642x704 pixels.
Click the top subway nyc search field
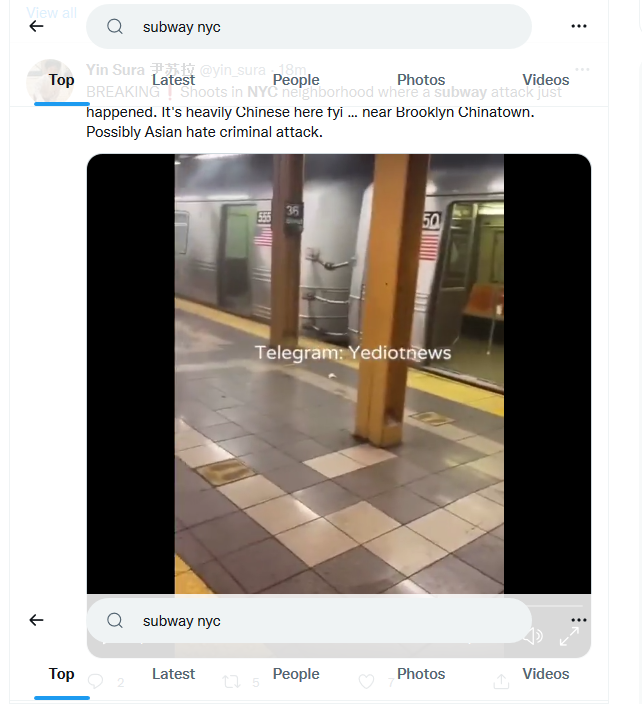coord(309,26)
